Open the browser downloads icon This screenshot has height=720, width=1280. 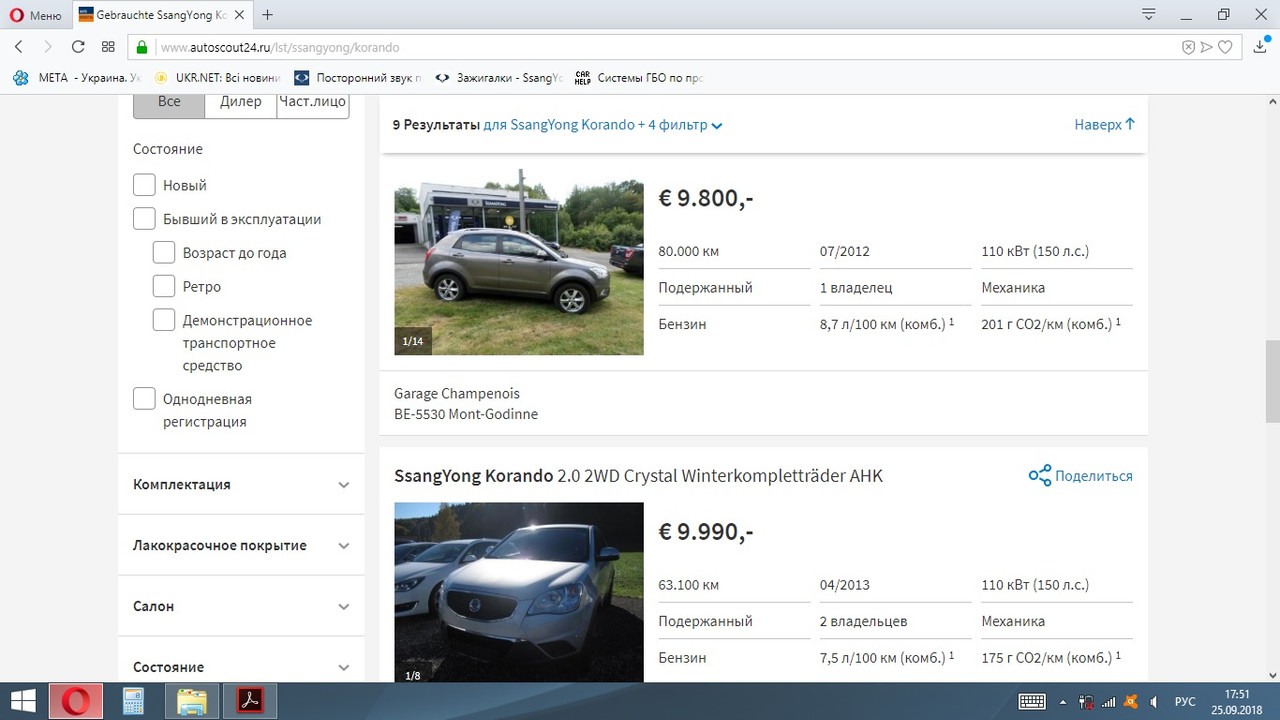pyautogui.click(x=1260, y=47)
